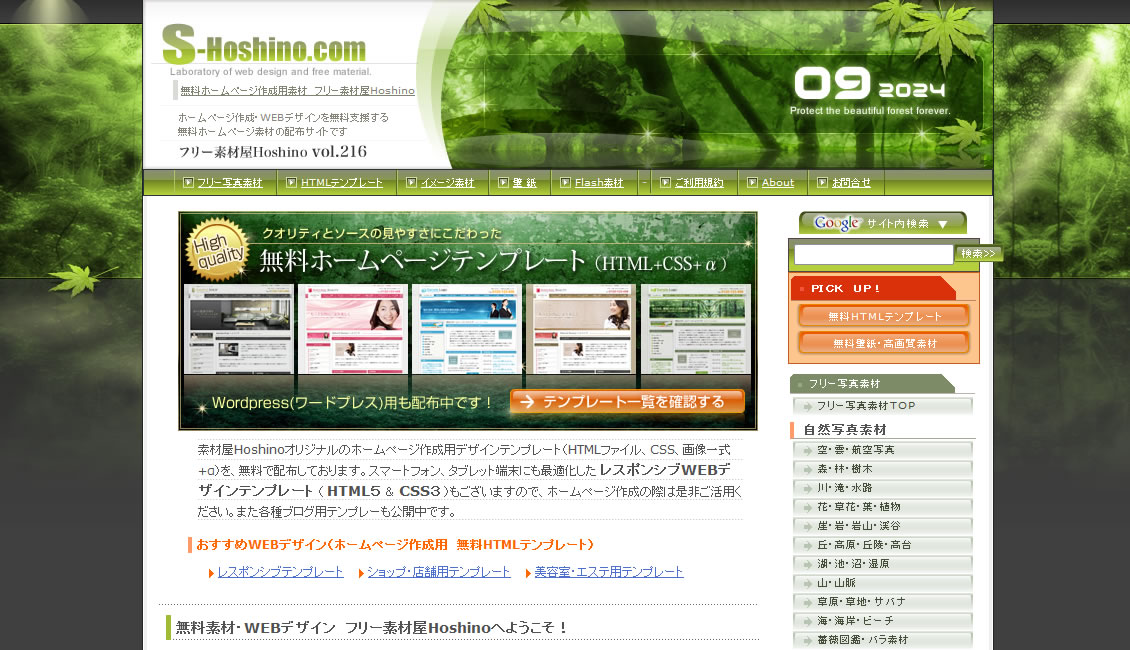
Task: Click the sidebar arrow icon beside 森・林・樹木
Action: click(807, 469)
